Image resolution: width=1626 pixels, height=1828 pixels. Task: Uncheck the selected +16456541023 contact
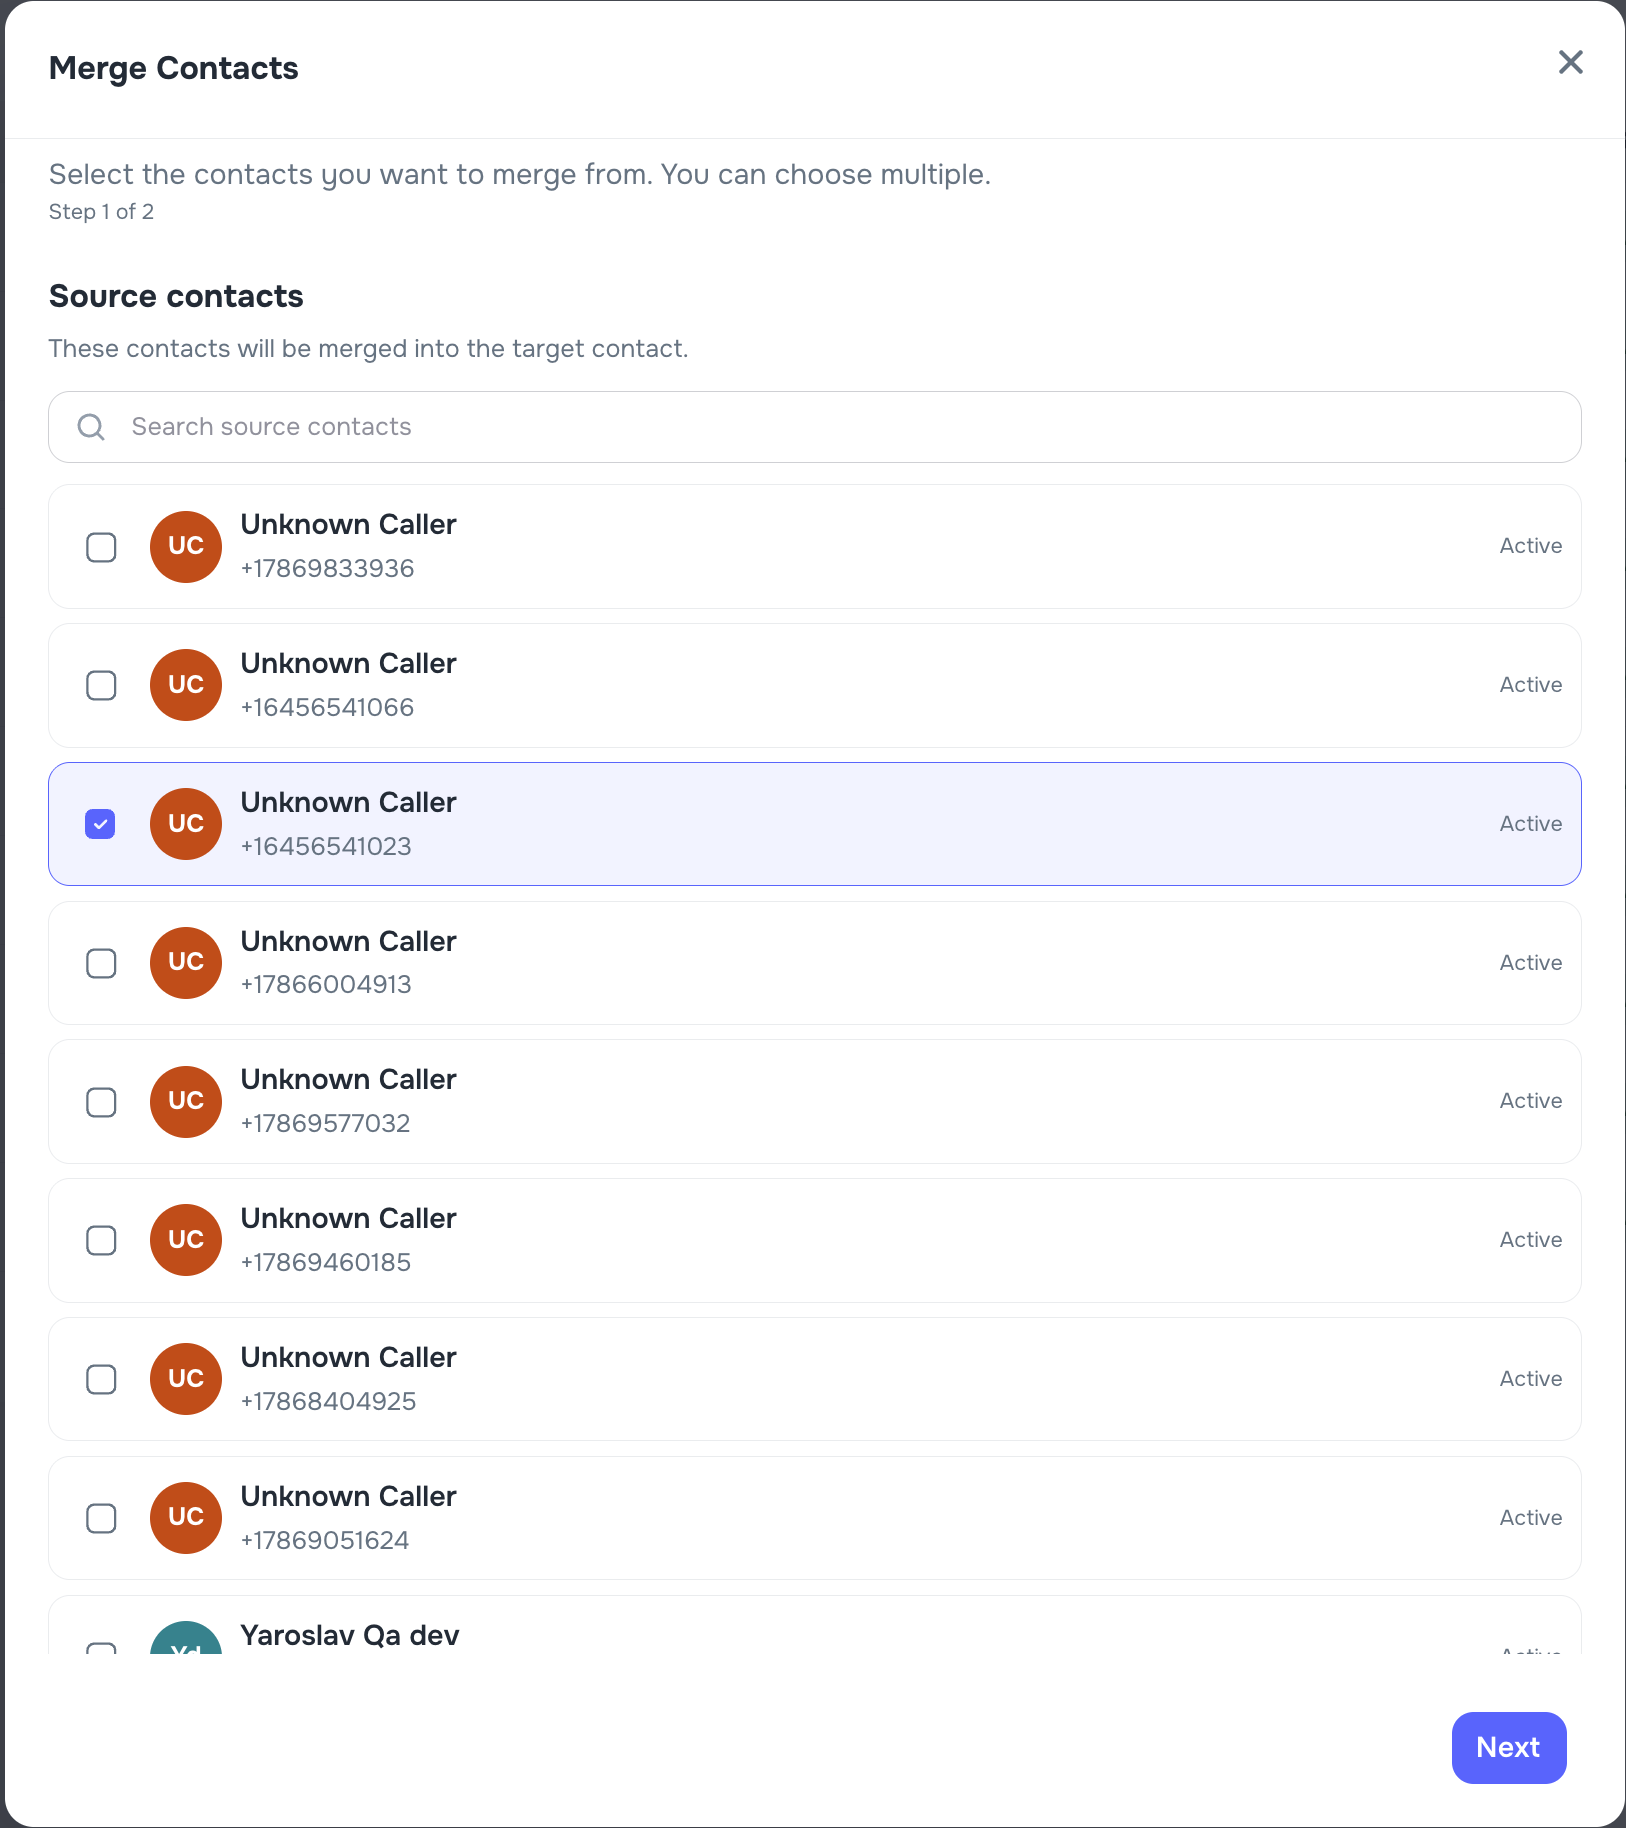[x=101, y=824]
